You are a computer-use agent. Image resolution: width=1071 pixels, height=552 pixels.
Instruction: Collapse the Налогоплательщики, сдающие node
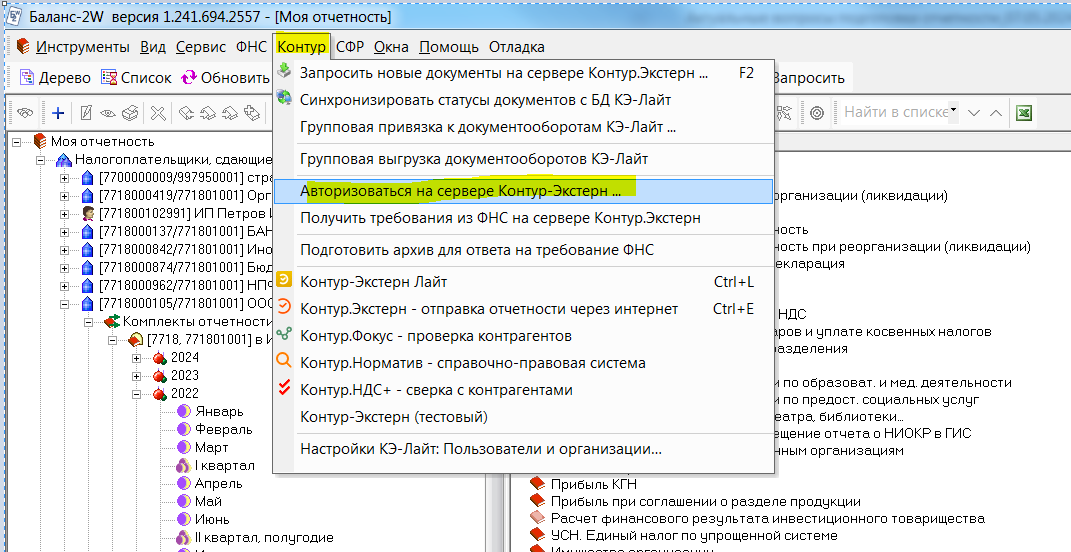[x=41, y=160]
